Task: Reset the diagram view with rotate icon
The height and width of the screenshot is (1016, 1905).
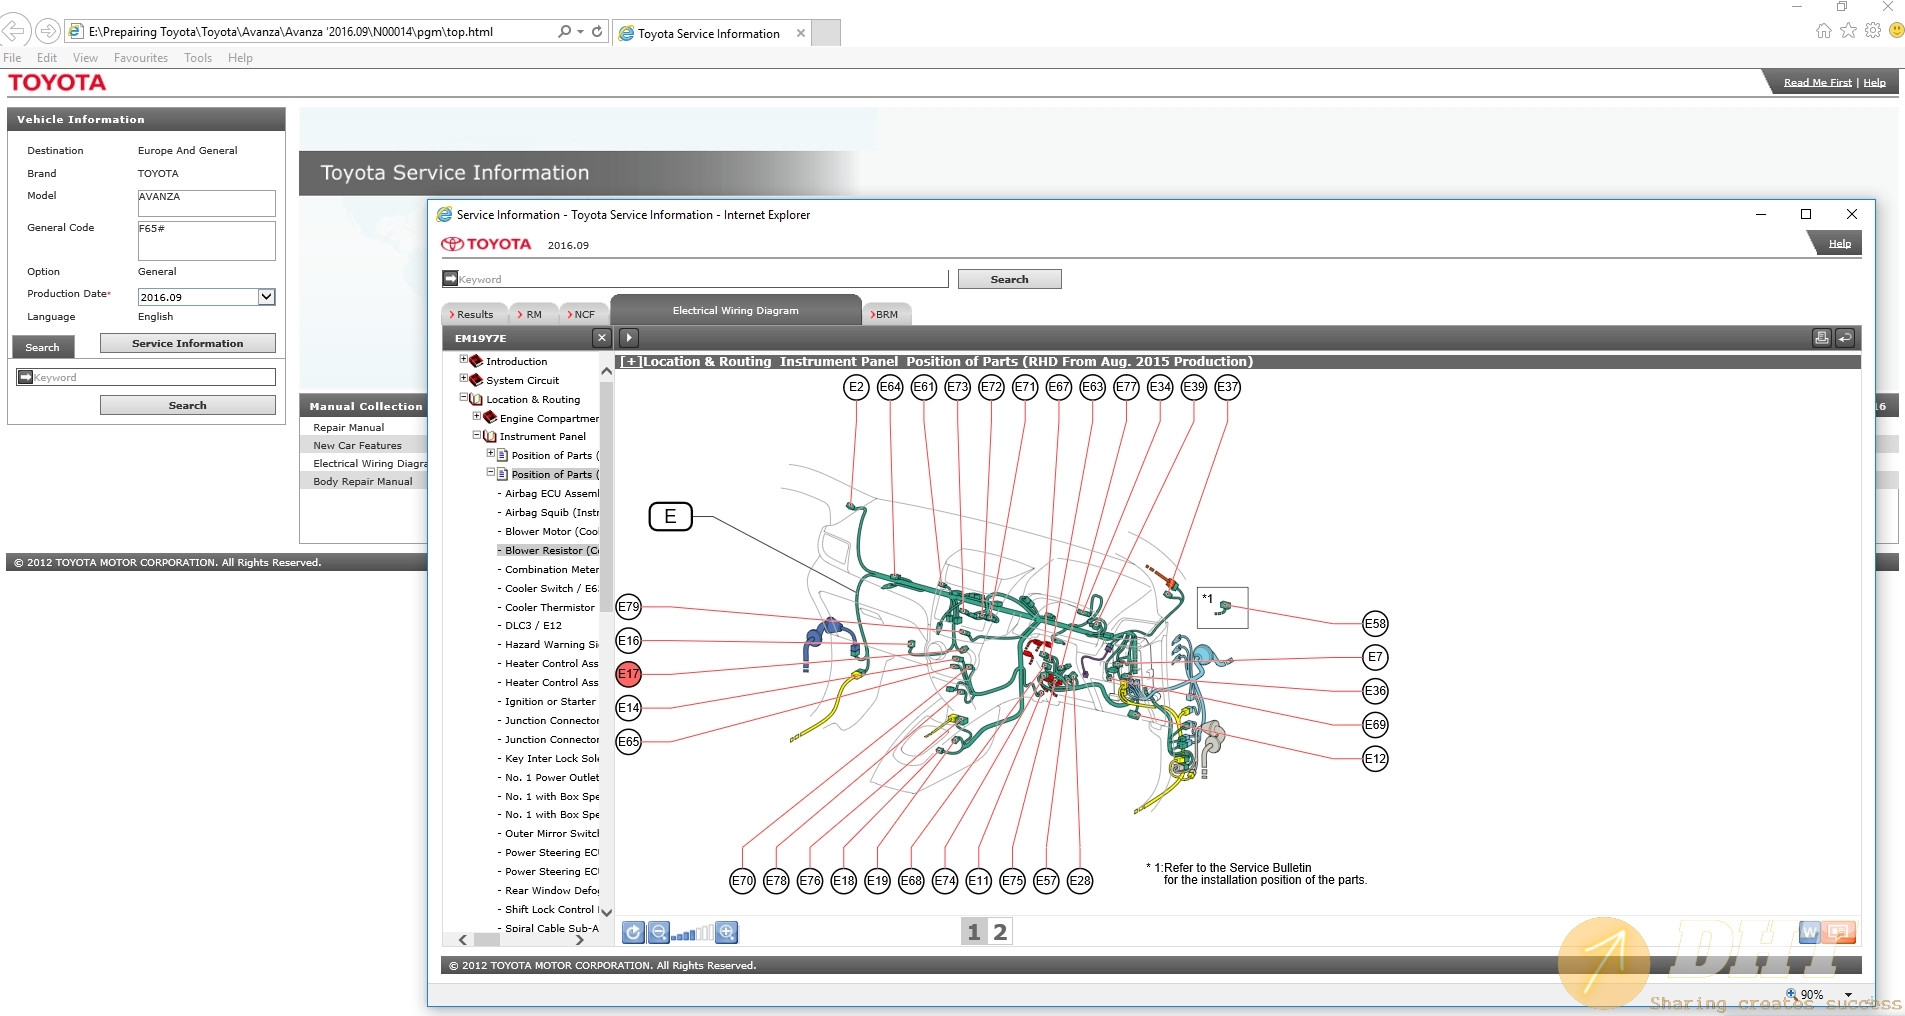Action: (633, 932)
